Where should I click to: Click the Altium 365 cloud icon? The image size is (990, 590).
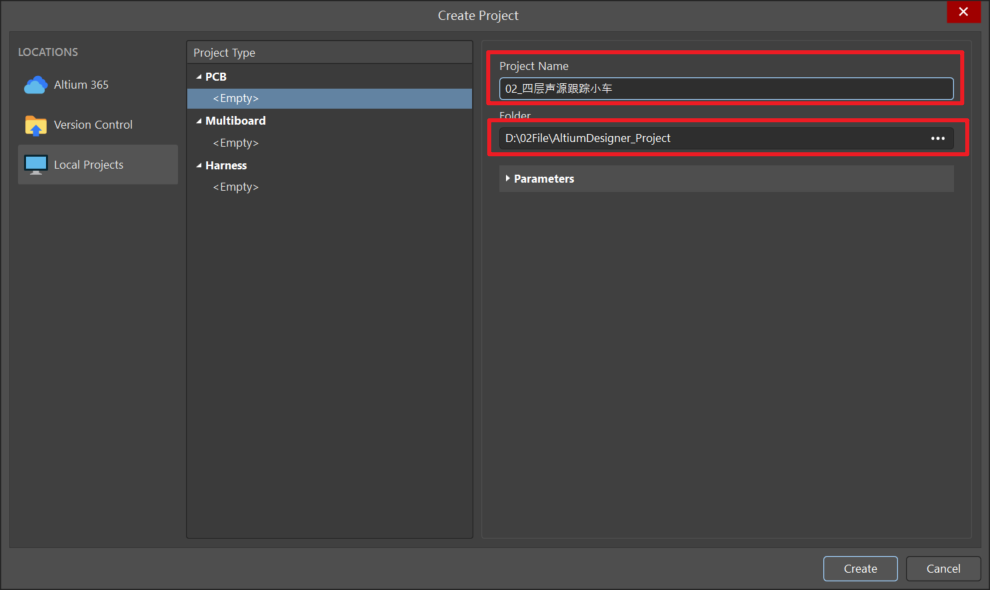pyautogui.click(x=35, y=85)
